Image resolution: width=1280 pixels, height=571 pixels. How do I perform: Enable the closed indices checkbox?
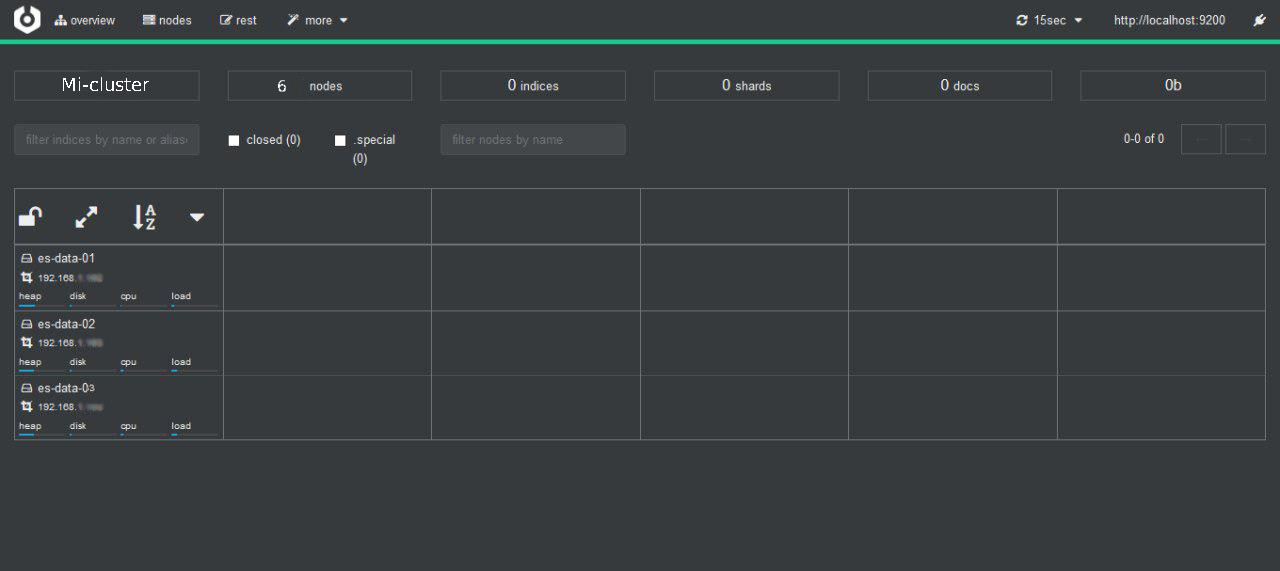point(234,141)
